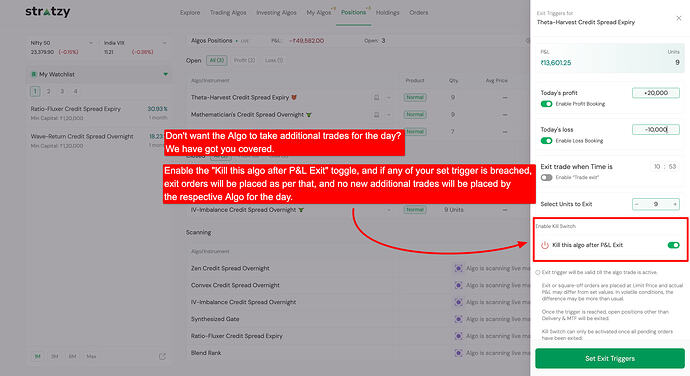Click Normal product tag on the Theta-Harvest row
This screenshot has width=690, height=376.
click(x=415, y=97)
